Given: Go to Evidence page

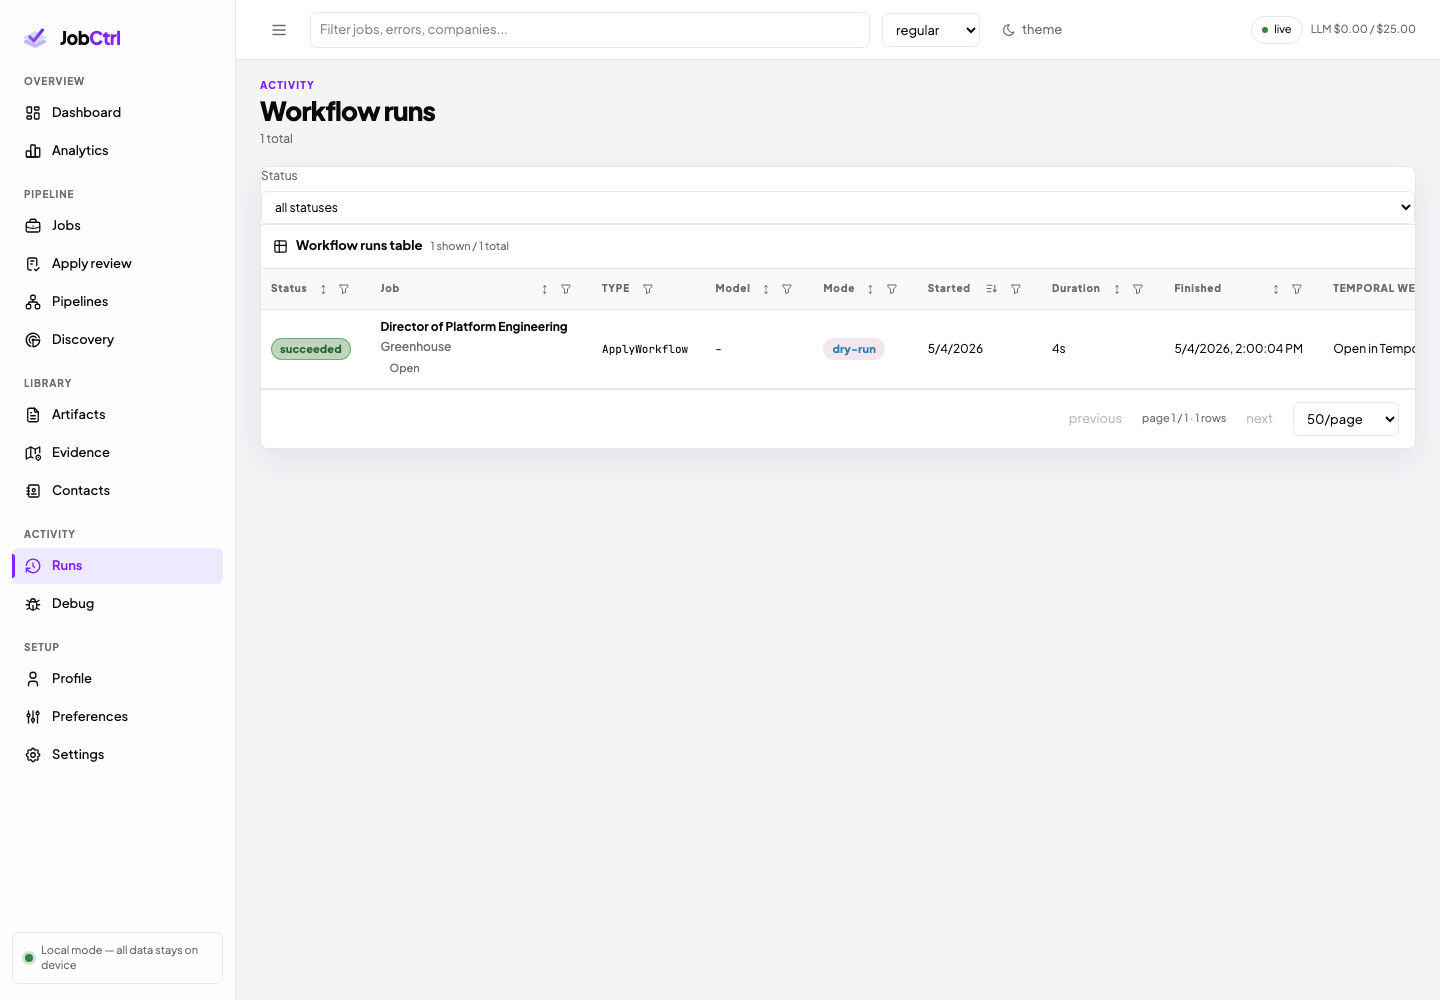Looking at the screenshot, I should click(117, 453).
